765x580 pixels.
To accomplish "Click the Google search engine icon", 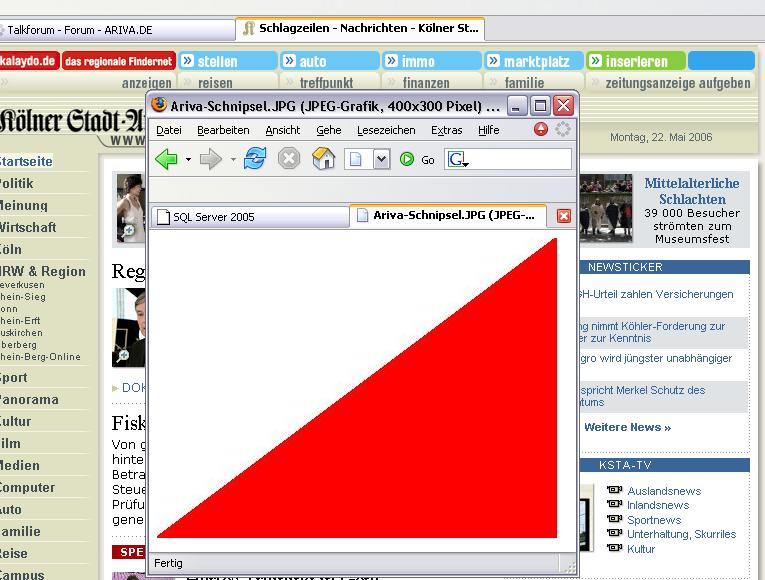I will (456, 159).
